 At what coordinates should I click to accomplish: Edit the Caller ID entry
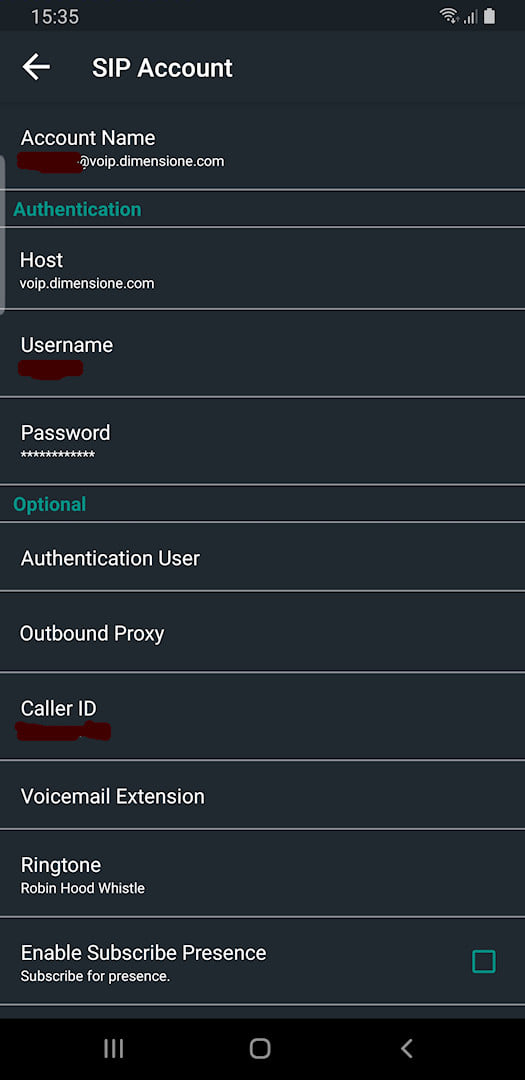(262, 716)
